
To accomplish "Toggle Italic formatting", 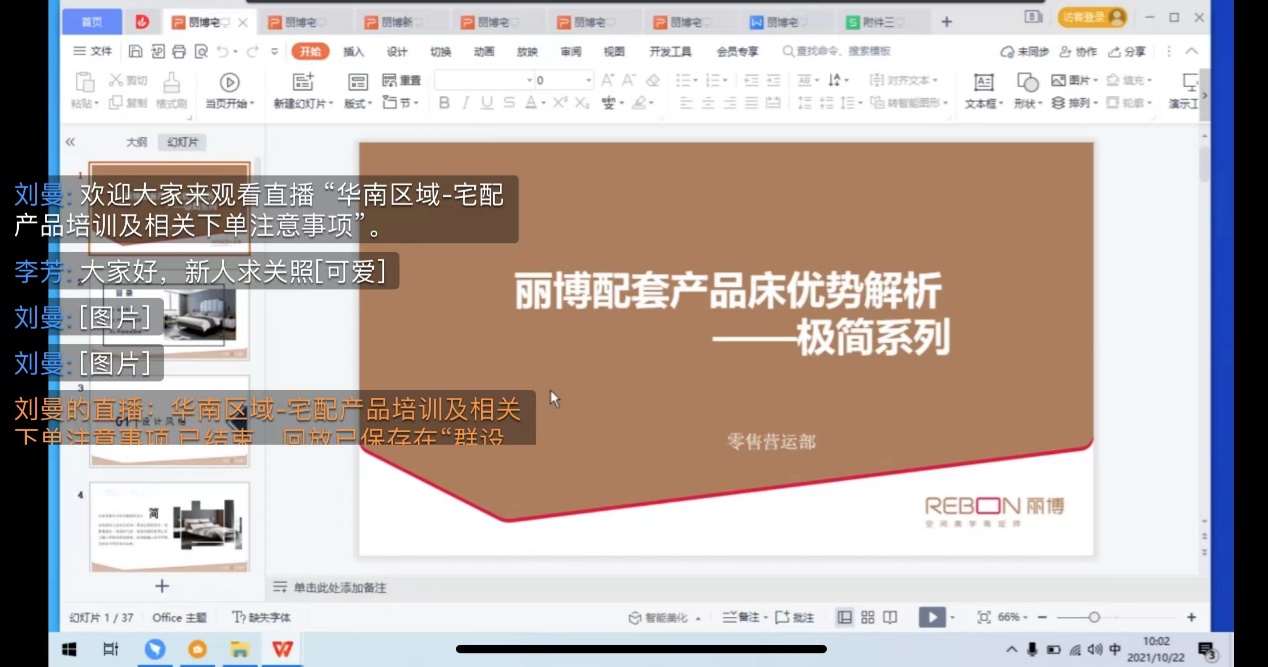I will [x=466, y=103].
